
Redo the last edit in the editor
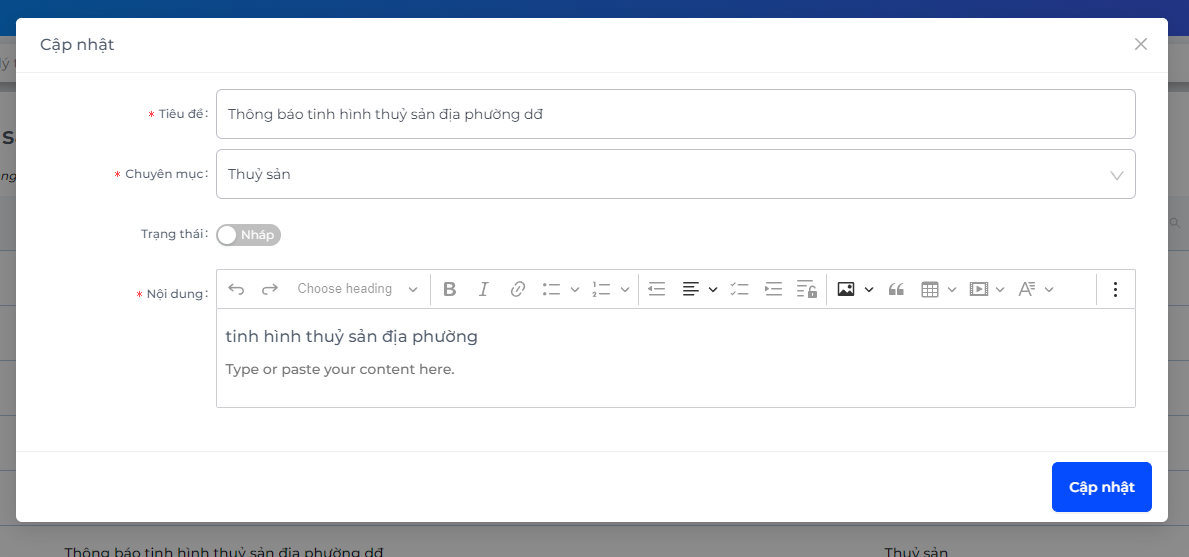270,289
